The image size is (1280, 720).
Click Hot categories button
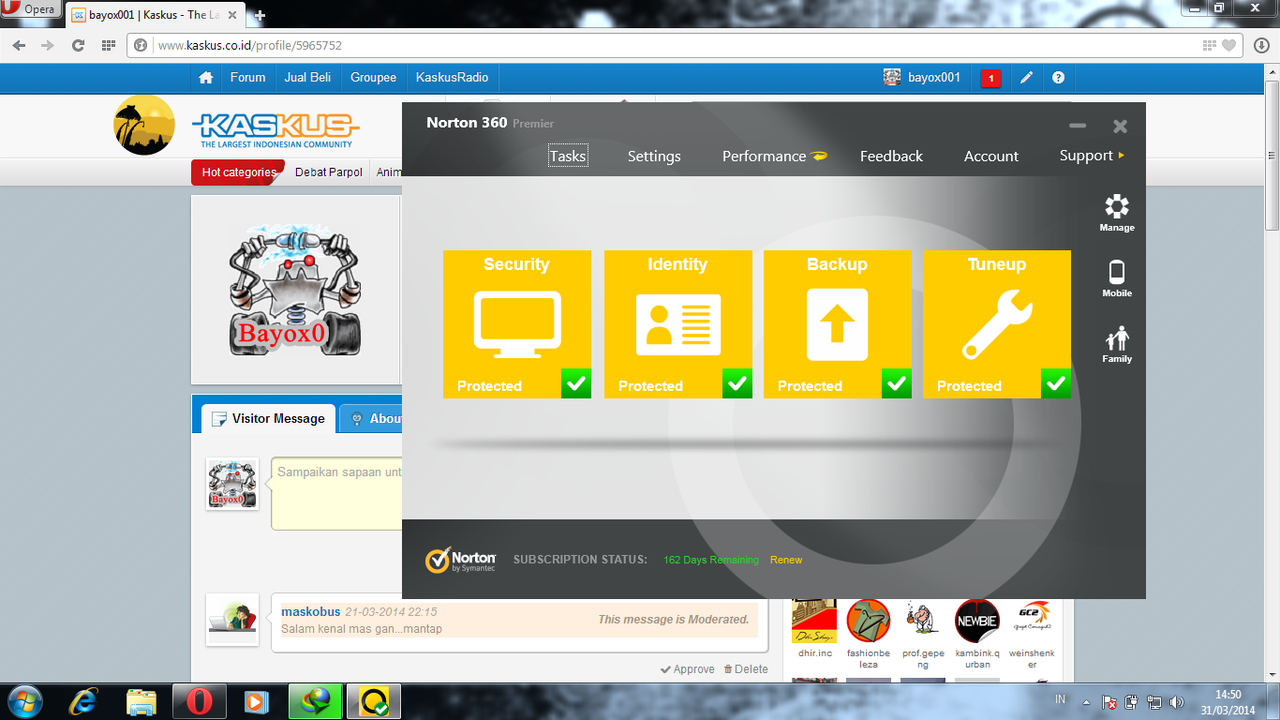pyautogui.click(x=238, y=172)
